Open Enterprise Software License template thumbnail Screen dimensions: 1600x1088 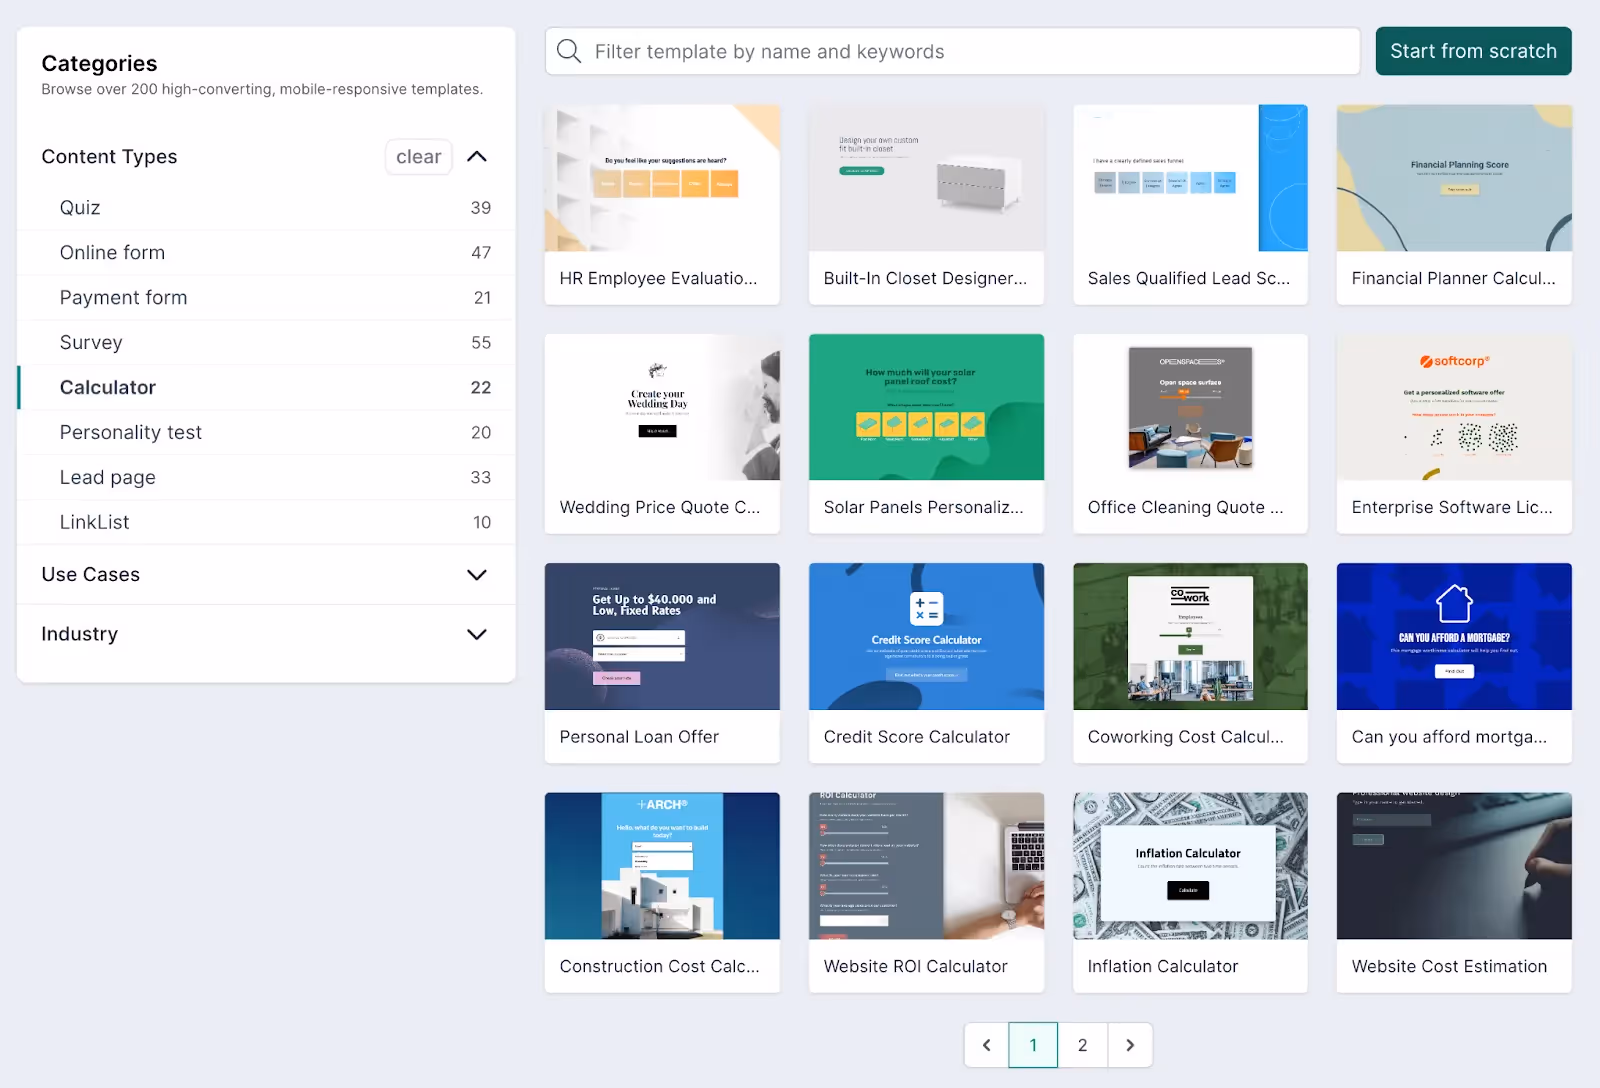point(1454,407)
